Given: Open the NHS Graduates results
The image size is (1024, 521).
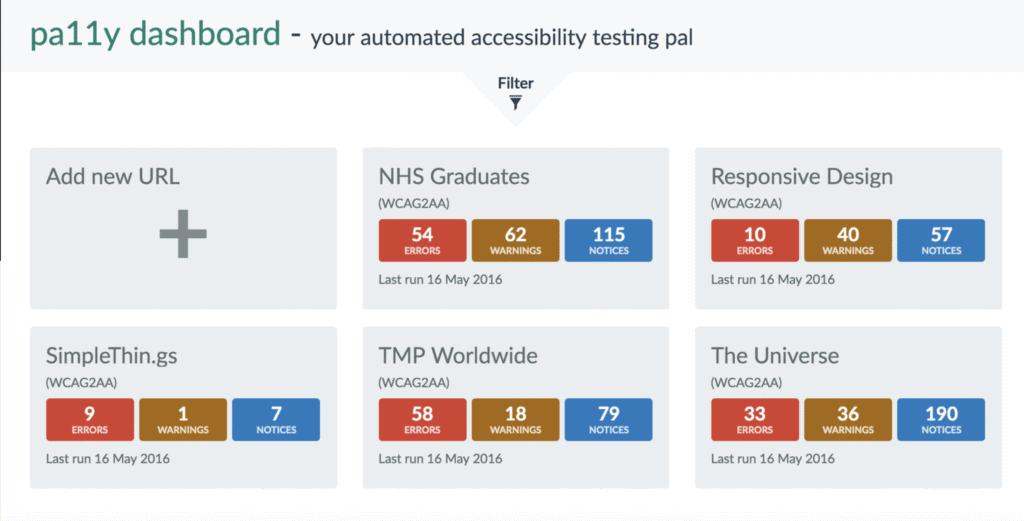Looking at the screenshot, I should (x=454, y=177).
